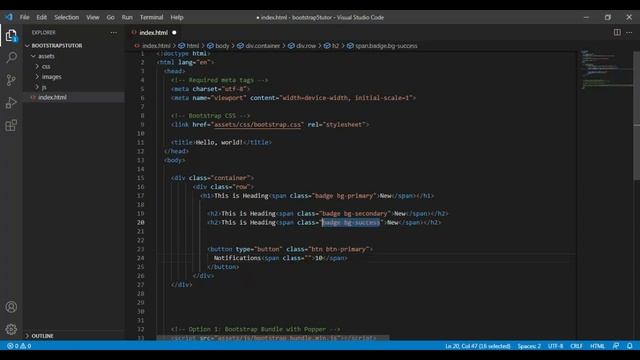The height and width of the screenshot is (360, 640).
Task: Close the unsaved index.html tab dot
Action: [174, 33]
